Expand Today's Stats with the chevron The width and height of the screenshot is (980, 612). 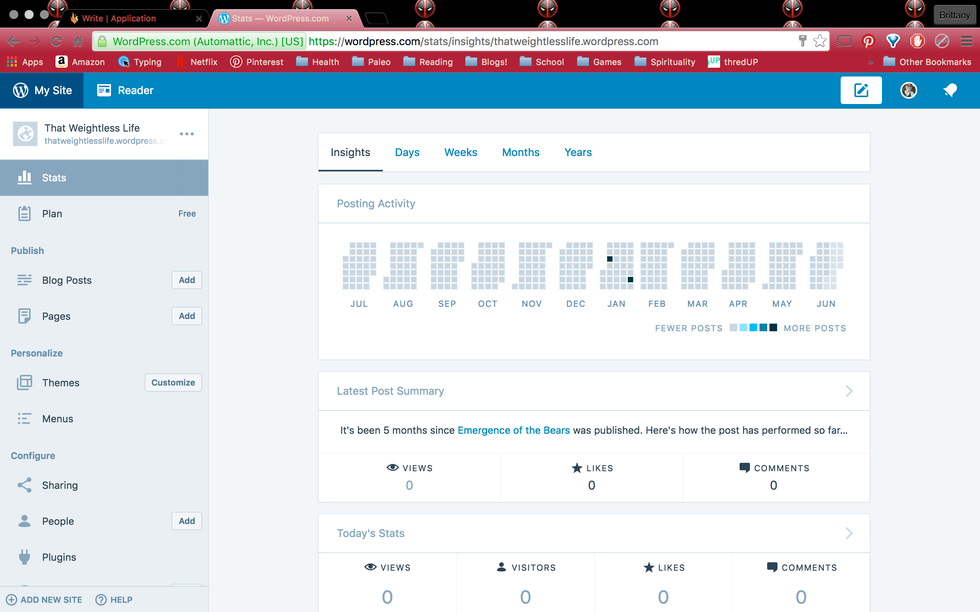(x=849, y=533)
